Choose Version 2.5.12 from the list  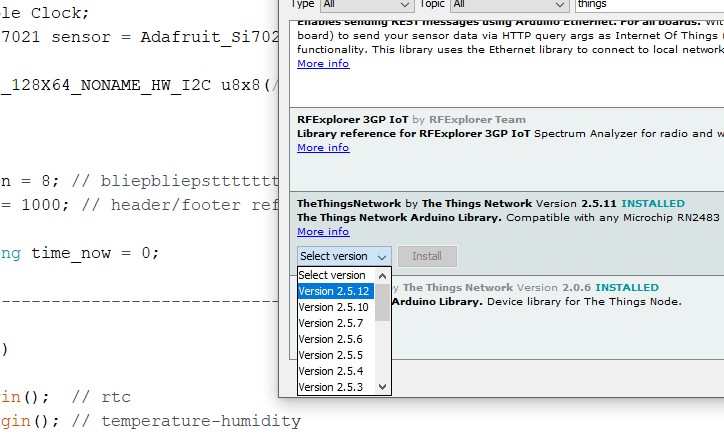click(x=335, y=291)
